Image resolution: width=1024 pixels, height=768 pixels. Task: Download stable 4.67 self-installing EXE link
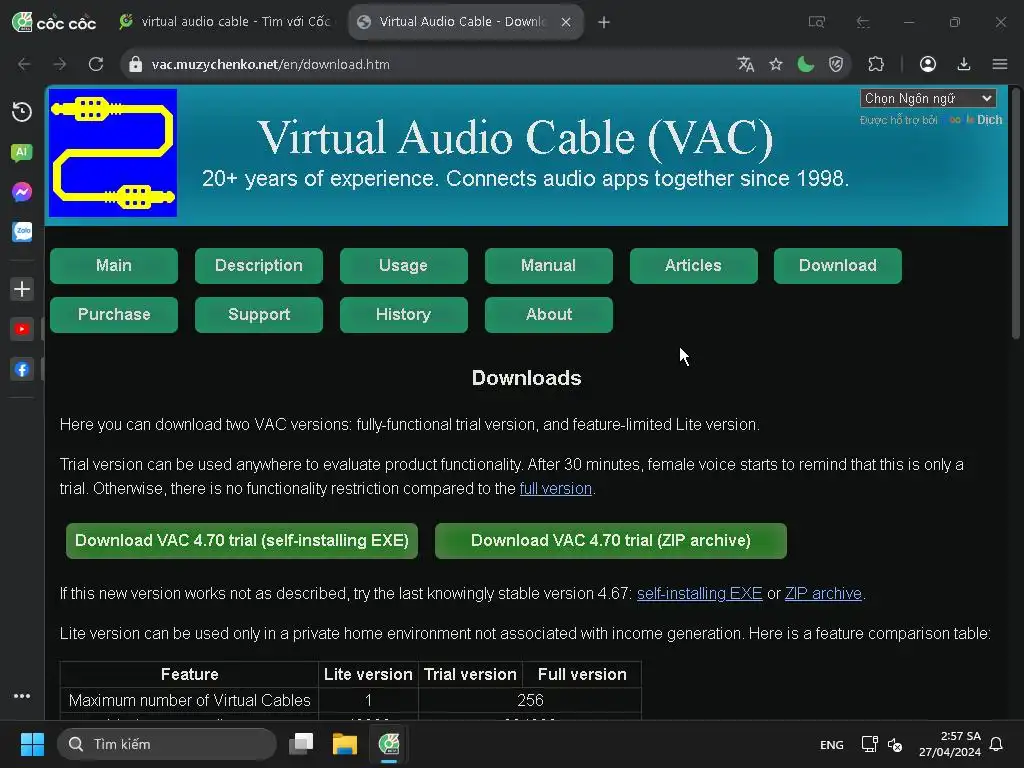click(699, 594)
